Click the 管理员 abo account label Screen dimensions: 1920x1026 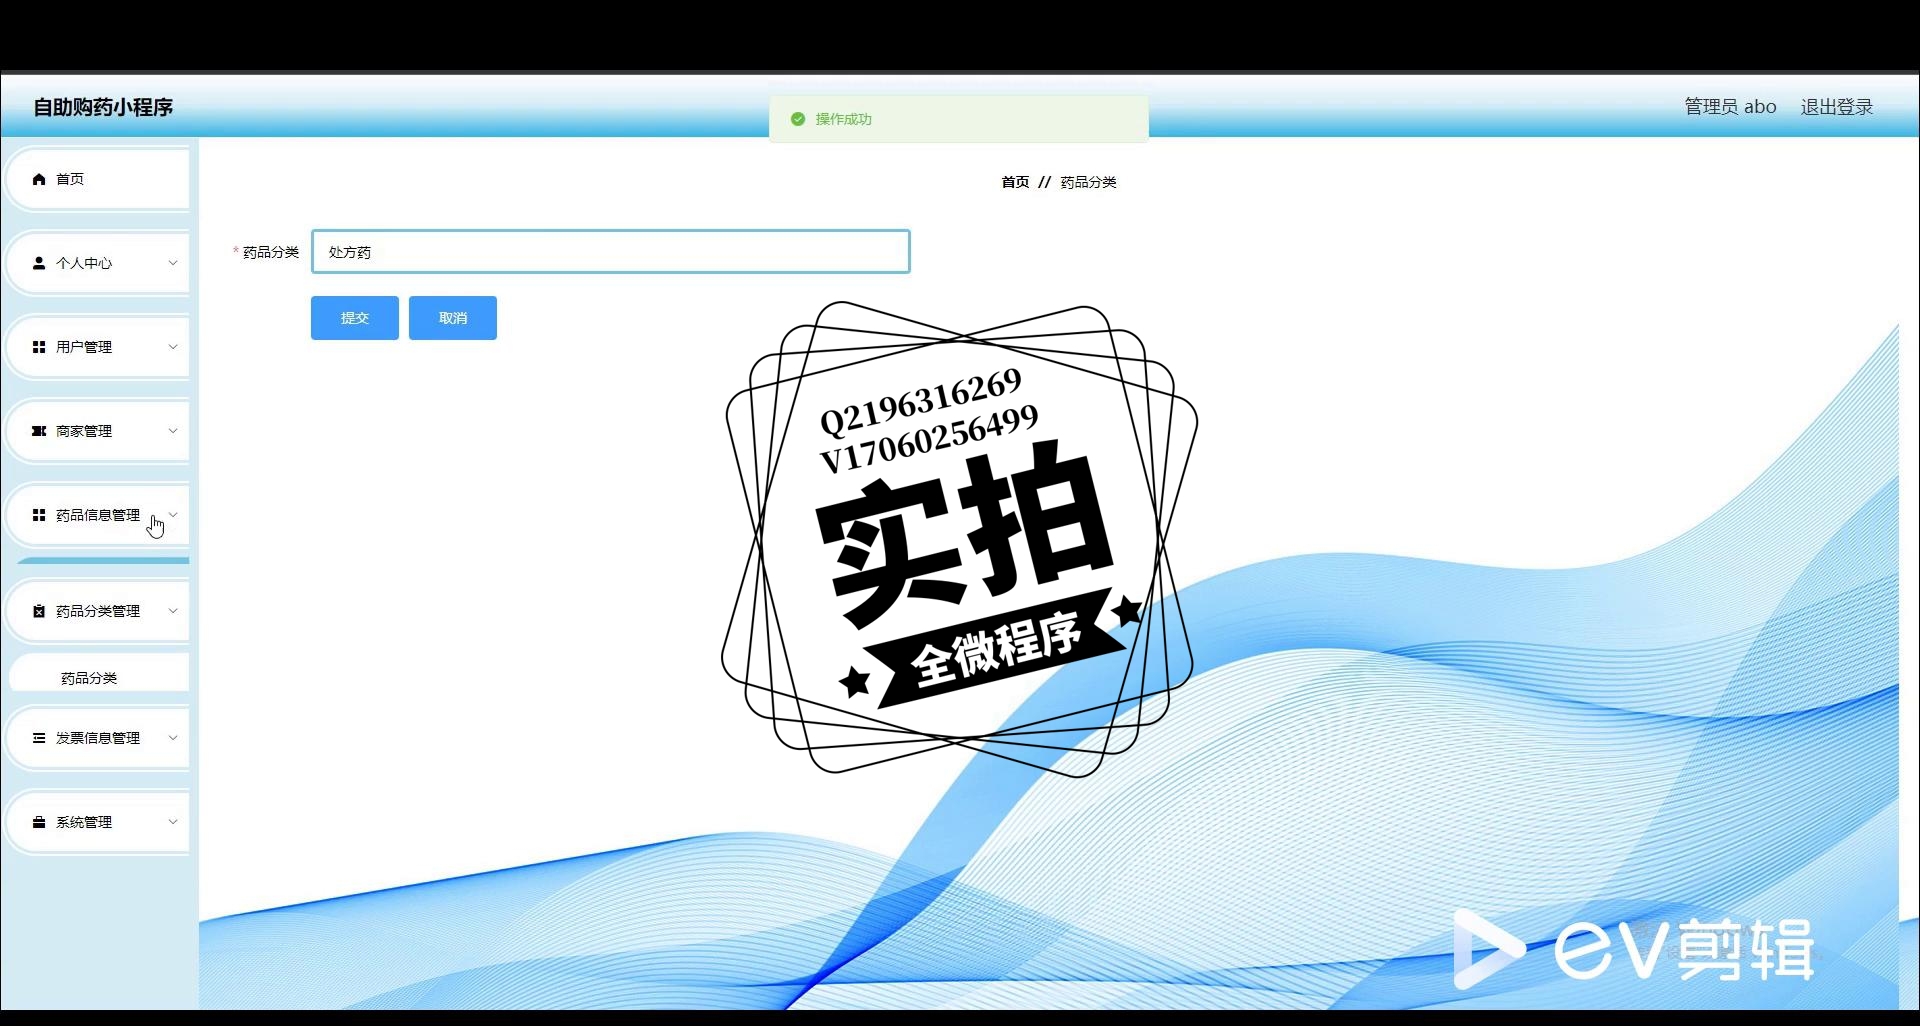[x=1730, y=107]
